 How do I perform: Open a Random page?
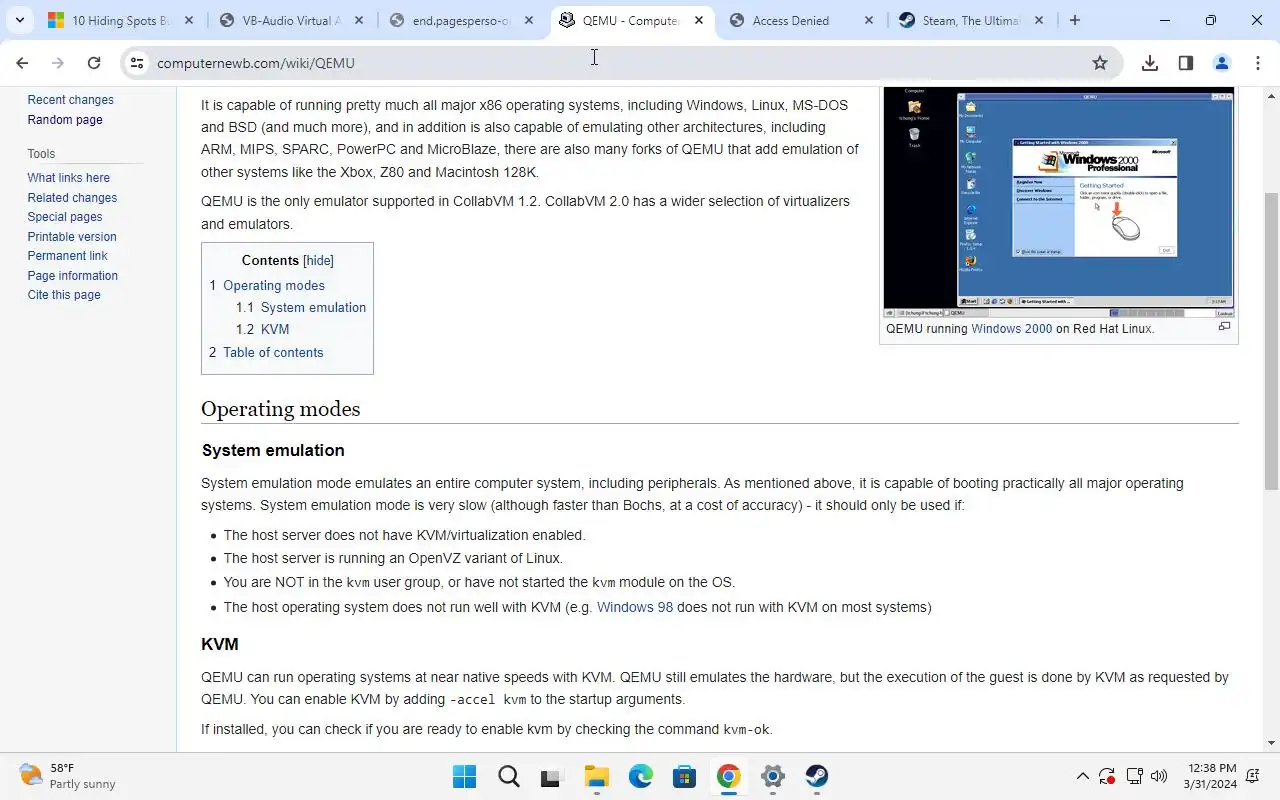tap(65, 120)
